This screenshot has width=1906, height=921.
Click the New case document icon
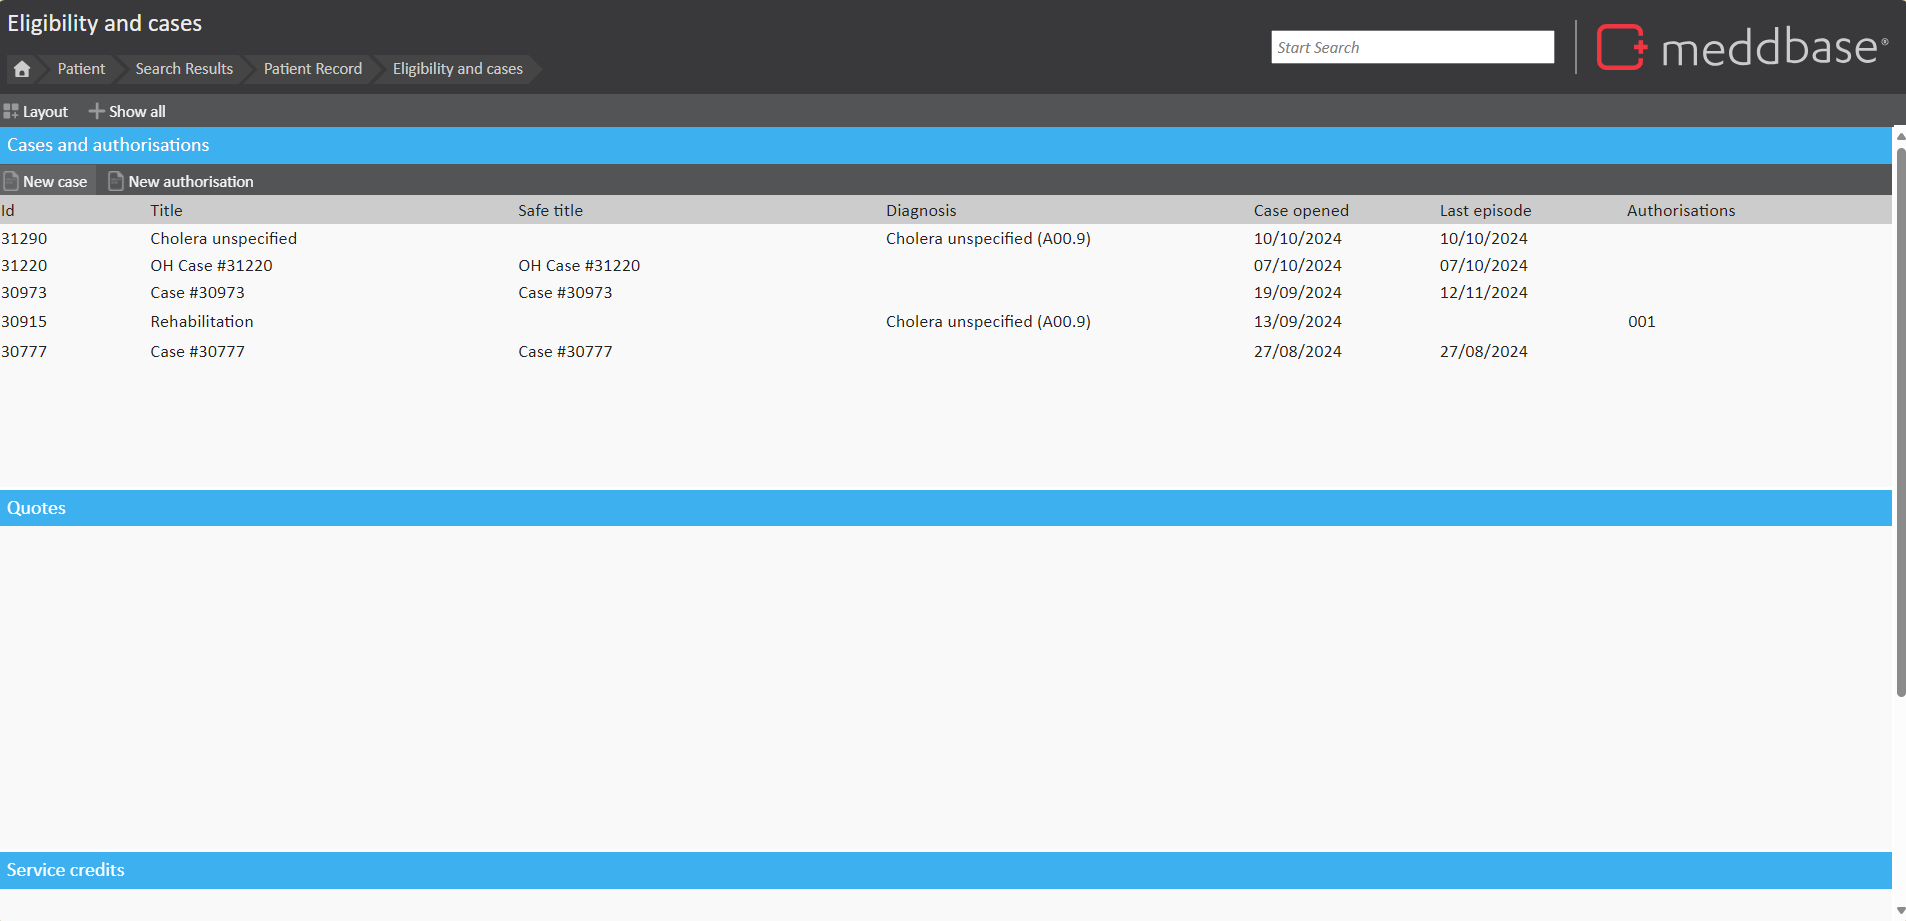[x=12, y=181]
